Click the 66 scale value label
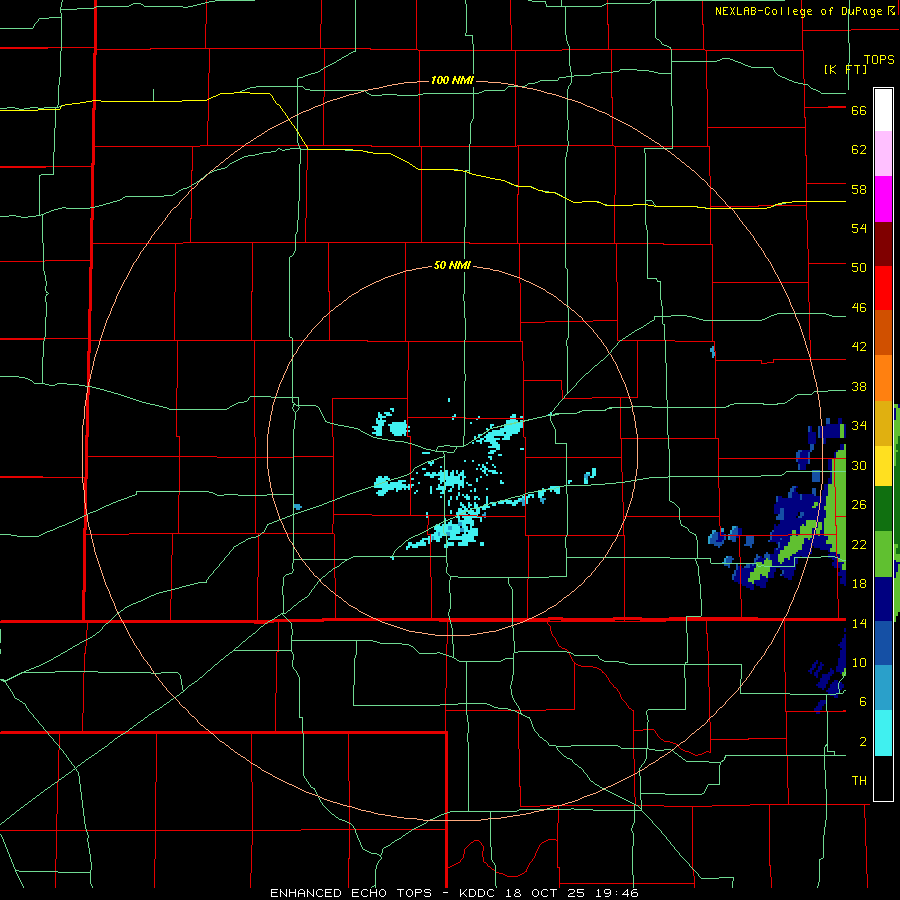 pos(859,110)
